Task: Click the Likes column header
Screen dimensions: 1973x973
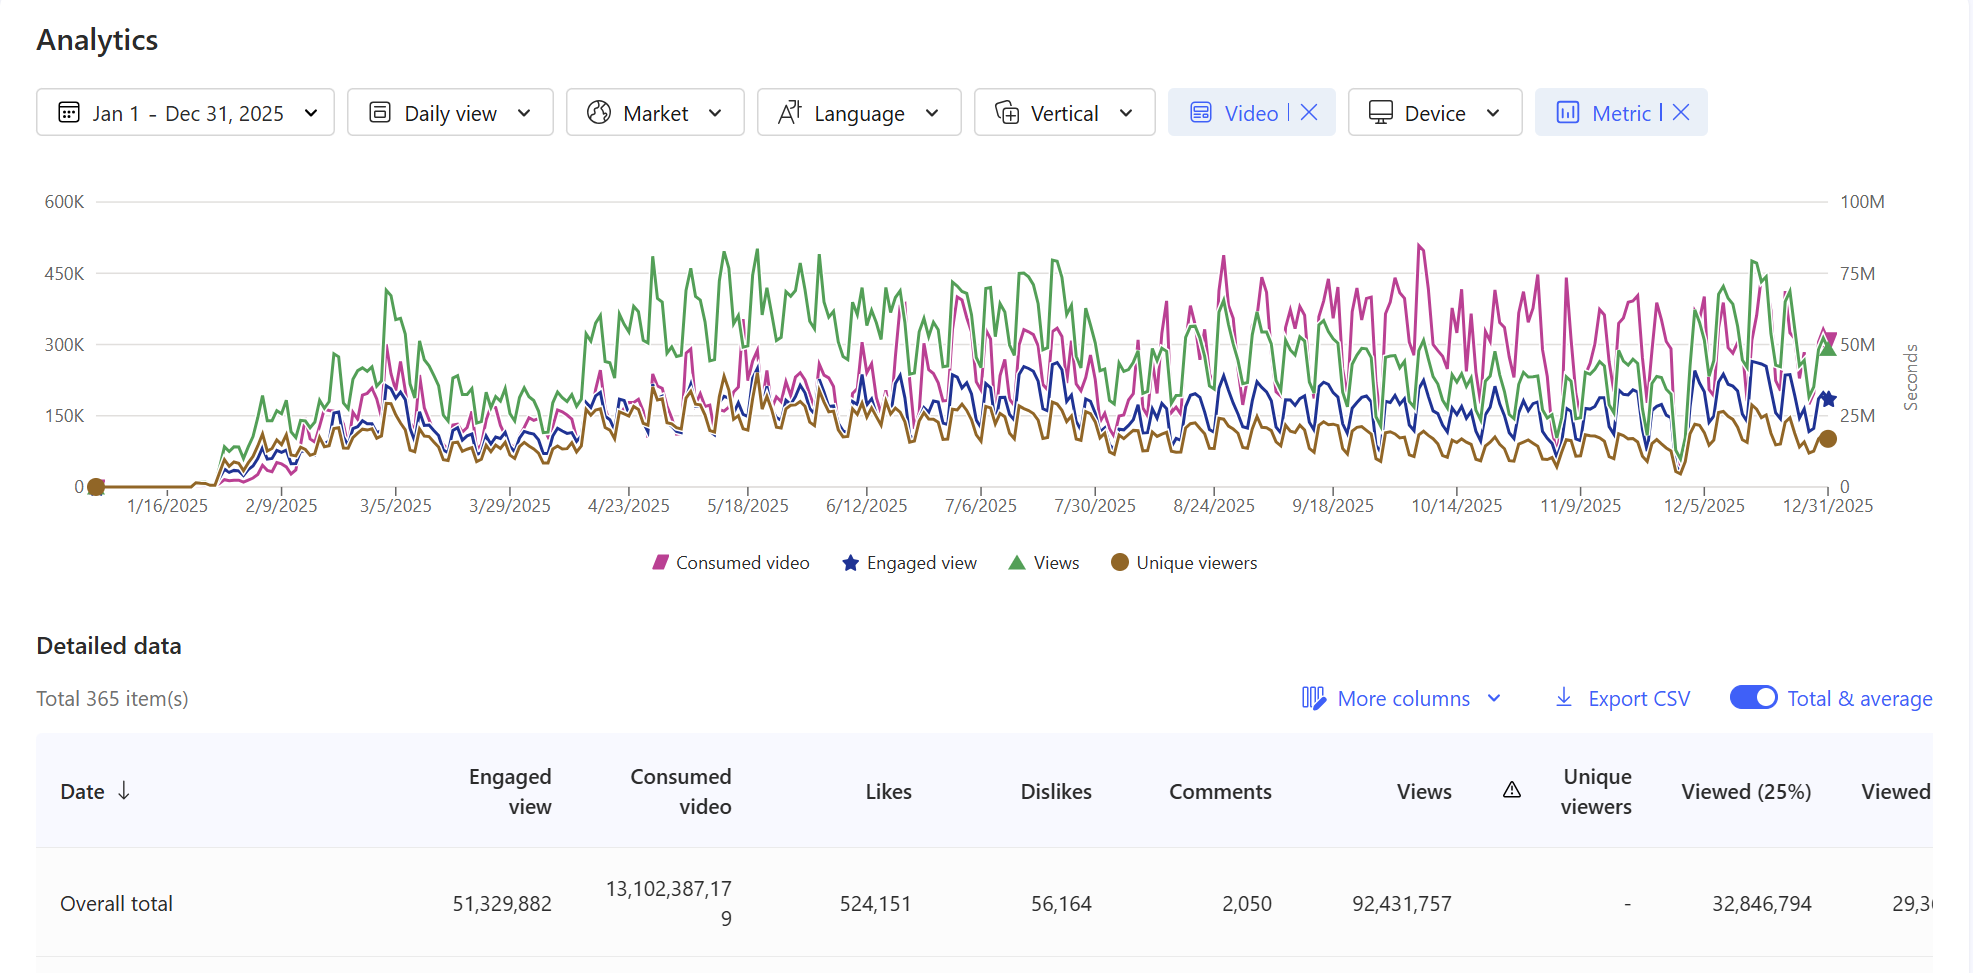Action: point(888,791)
